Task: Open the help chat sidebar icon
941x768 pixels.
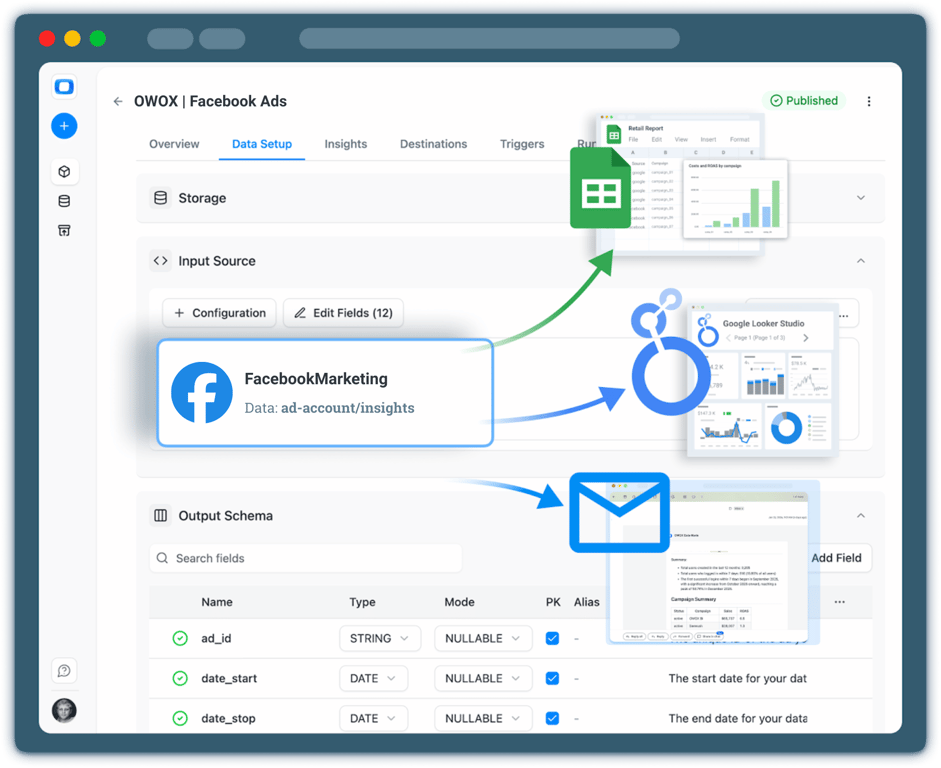Action: tap(64, 670)
